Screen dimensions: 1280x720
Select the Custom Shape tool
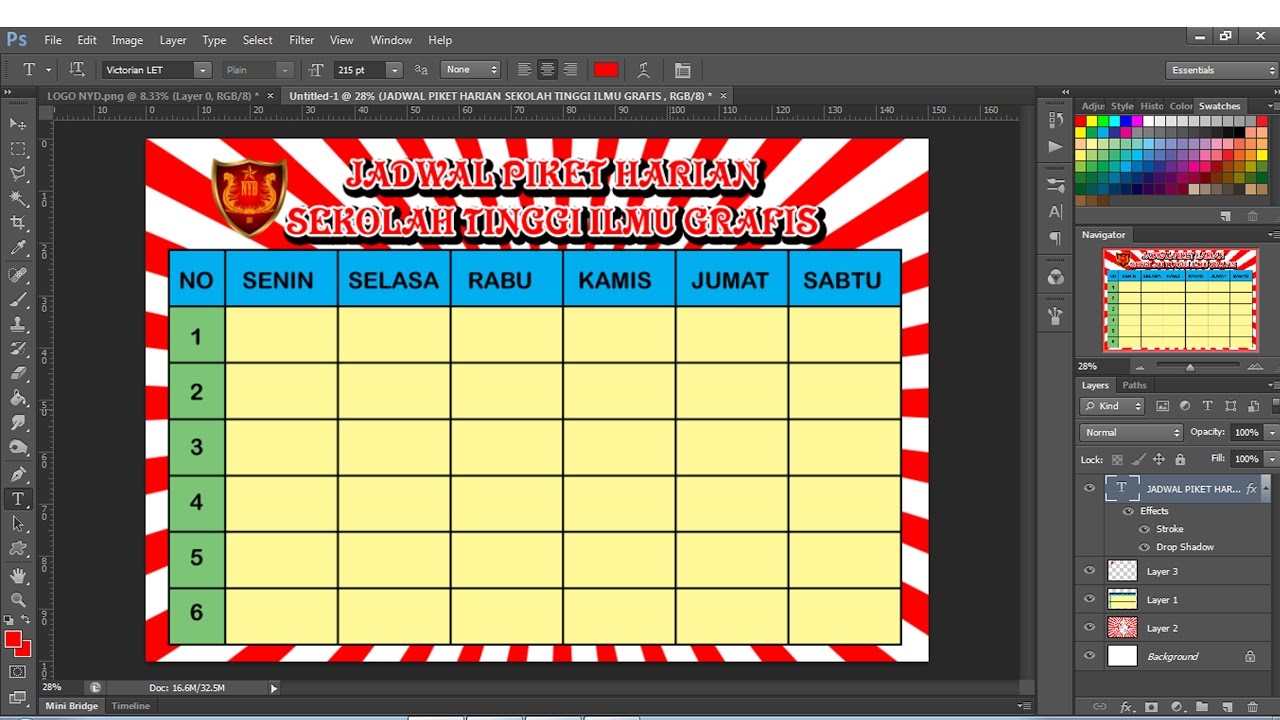tap(18, 549)
